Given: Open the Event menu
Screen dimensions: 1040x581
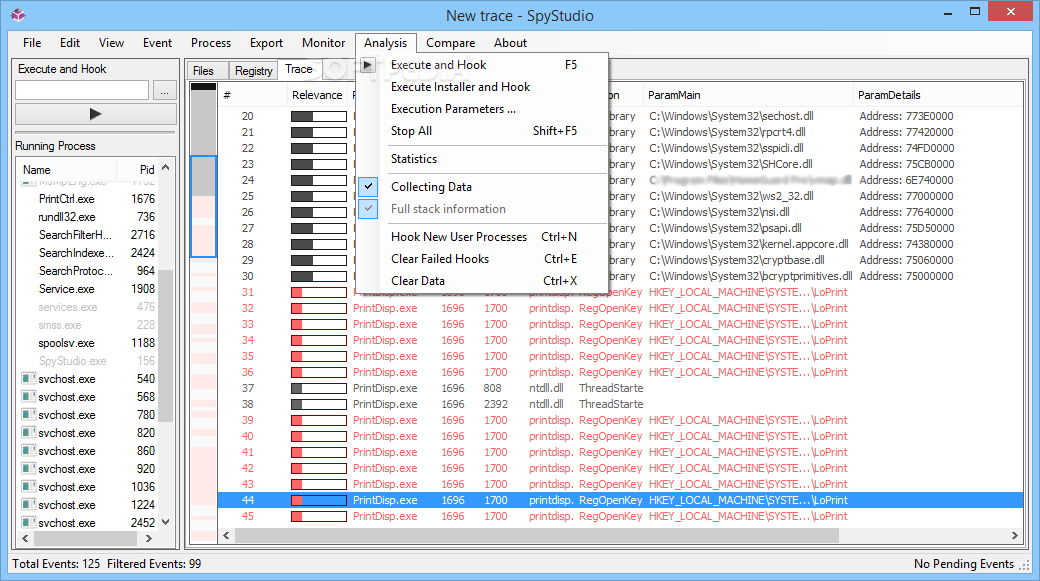Looking at the screenshot, I should tap(157, 43).
